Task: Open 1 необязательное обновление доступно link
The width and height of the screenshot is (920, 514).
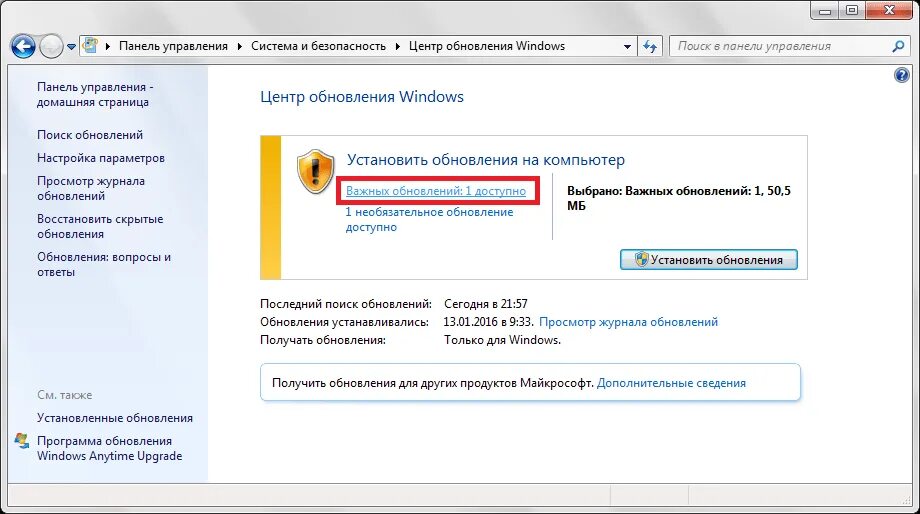Action: (429, 219)
